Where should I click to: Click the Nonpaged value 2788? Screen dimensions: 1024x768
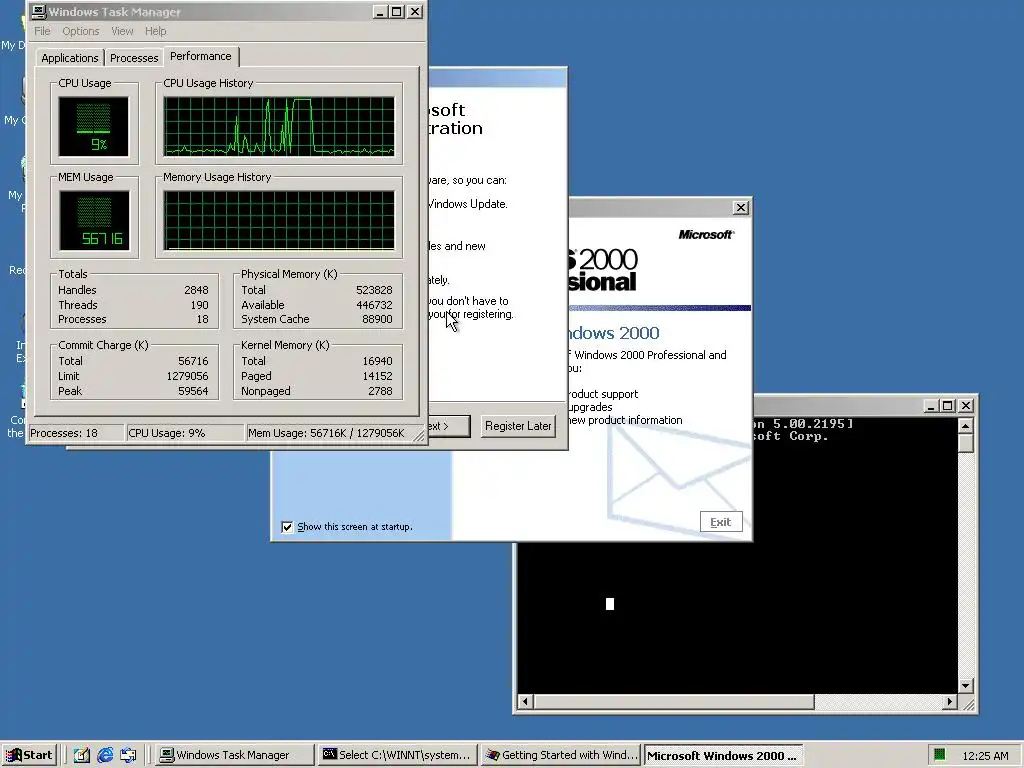[381, 391]
